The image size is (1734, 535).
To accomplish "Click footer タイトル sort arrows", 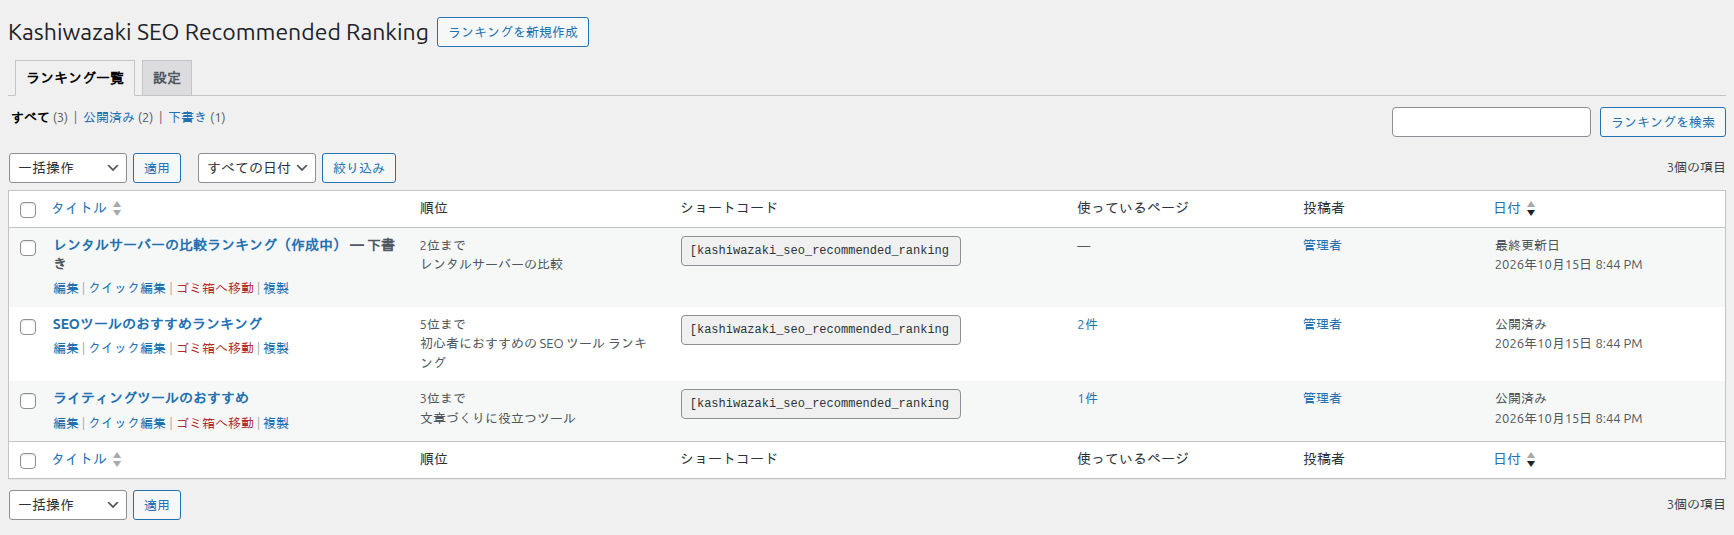I will pyautogui.click(x=117, y=459).
